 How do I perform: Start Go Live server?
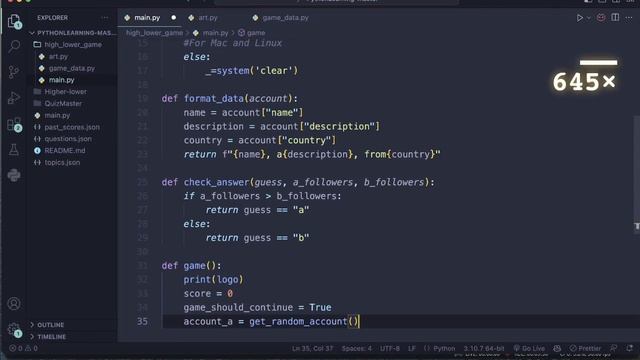pyautogui.click(x=529, y=348)
